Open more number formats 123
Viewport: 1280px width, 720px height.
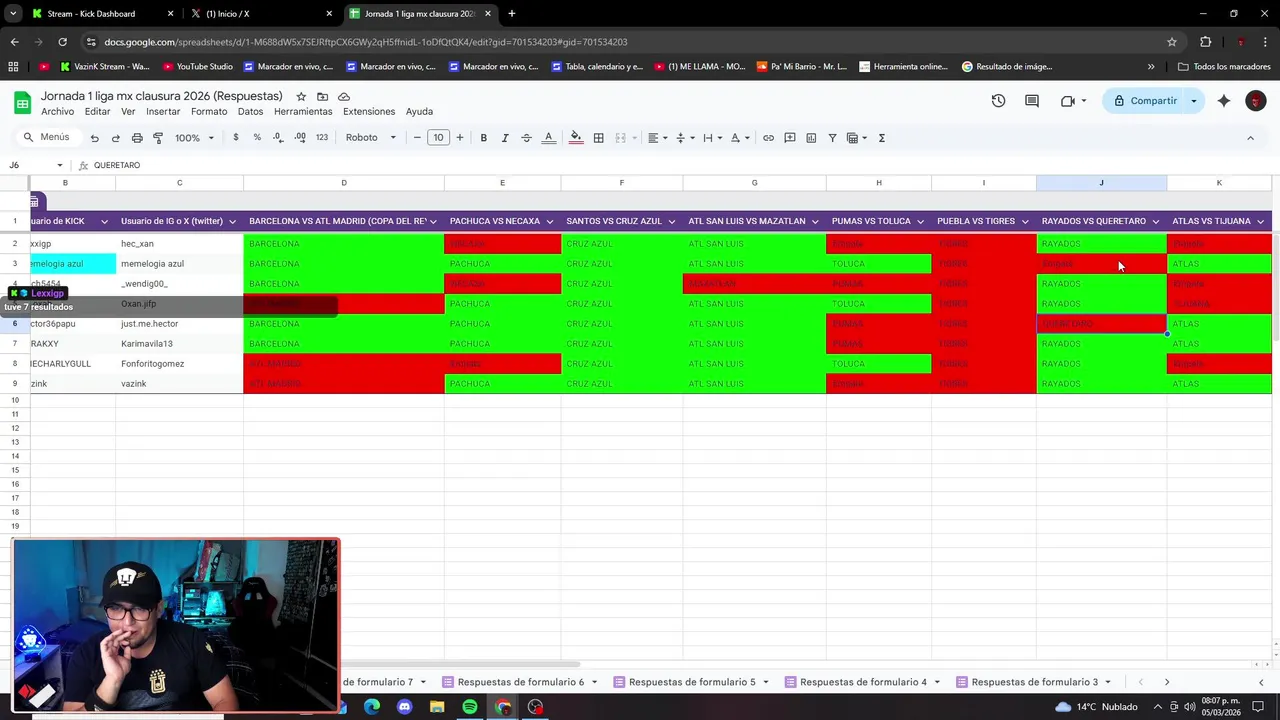coord(321,138)
